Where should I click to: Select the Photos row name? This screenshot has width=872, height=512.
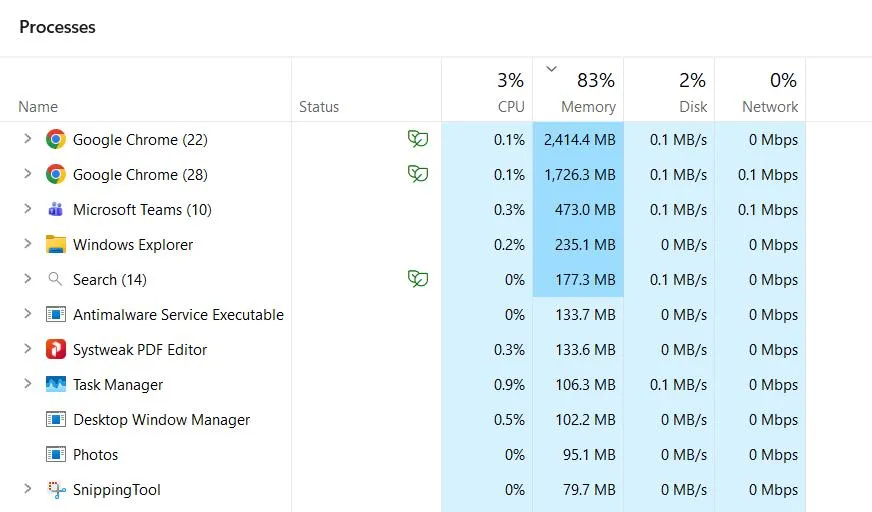(x=96, y=455)
